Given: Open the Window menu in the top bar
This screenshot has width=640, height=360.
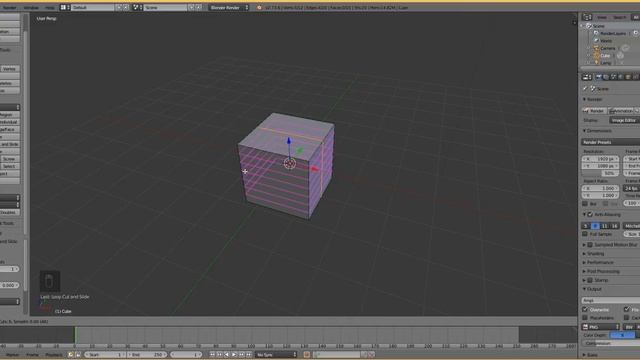Looking at the screenshot, I should (31, 7).
